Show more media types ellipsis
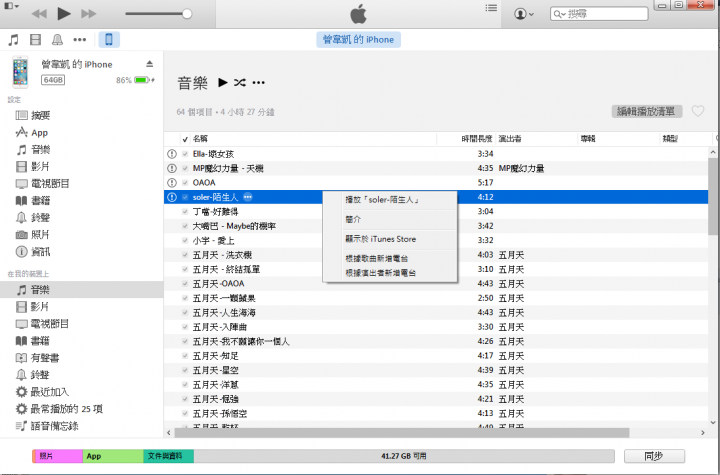The image size is (720, 475). click(79, 40)
